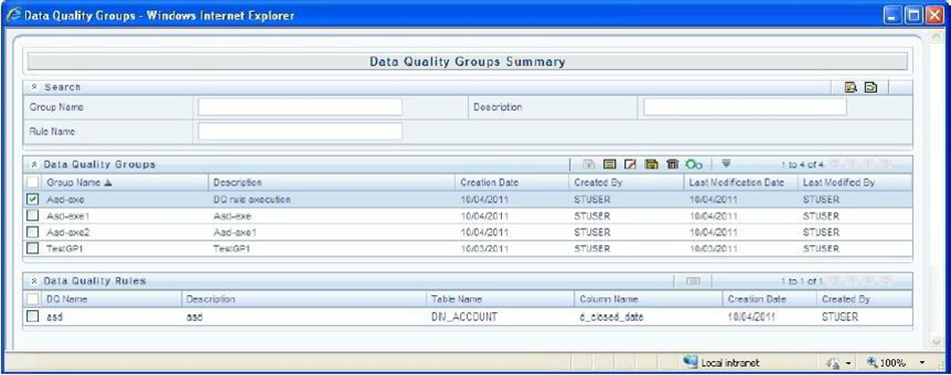The image size is (951, 375).
Task: Click the '10/03/2011' creation date cell
Action: tap(485, 248)
